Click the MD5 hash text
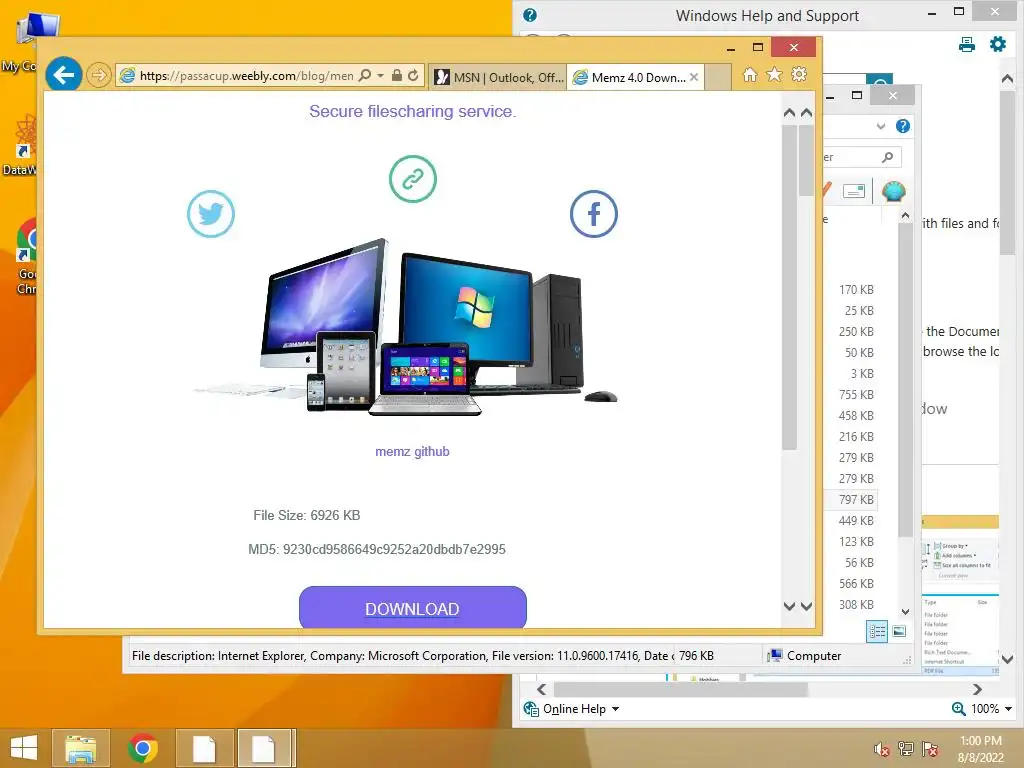 coord(377,549)
